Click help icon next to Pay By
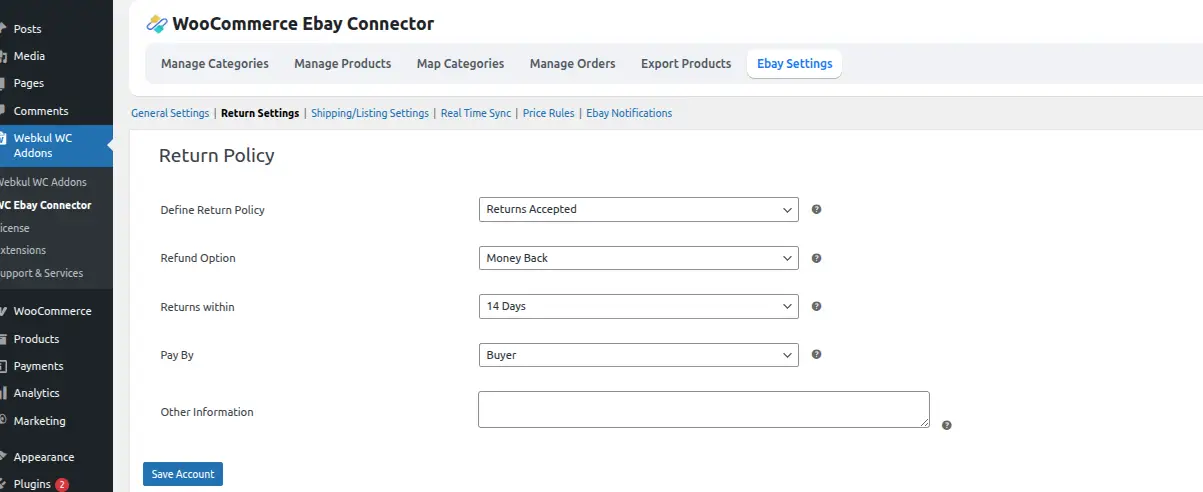Viewport: 1203px width, 492px height. pos(816,354)
